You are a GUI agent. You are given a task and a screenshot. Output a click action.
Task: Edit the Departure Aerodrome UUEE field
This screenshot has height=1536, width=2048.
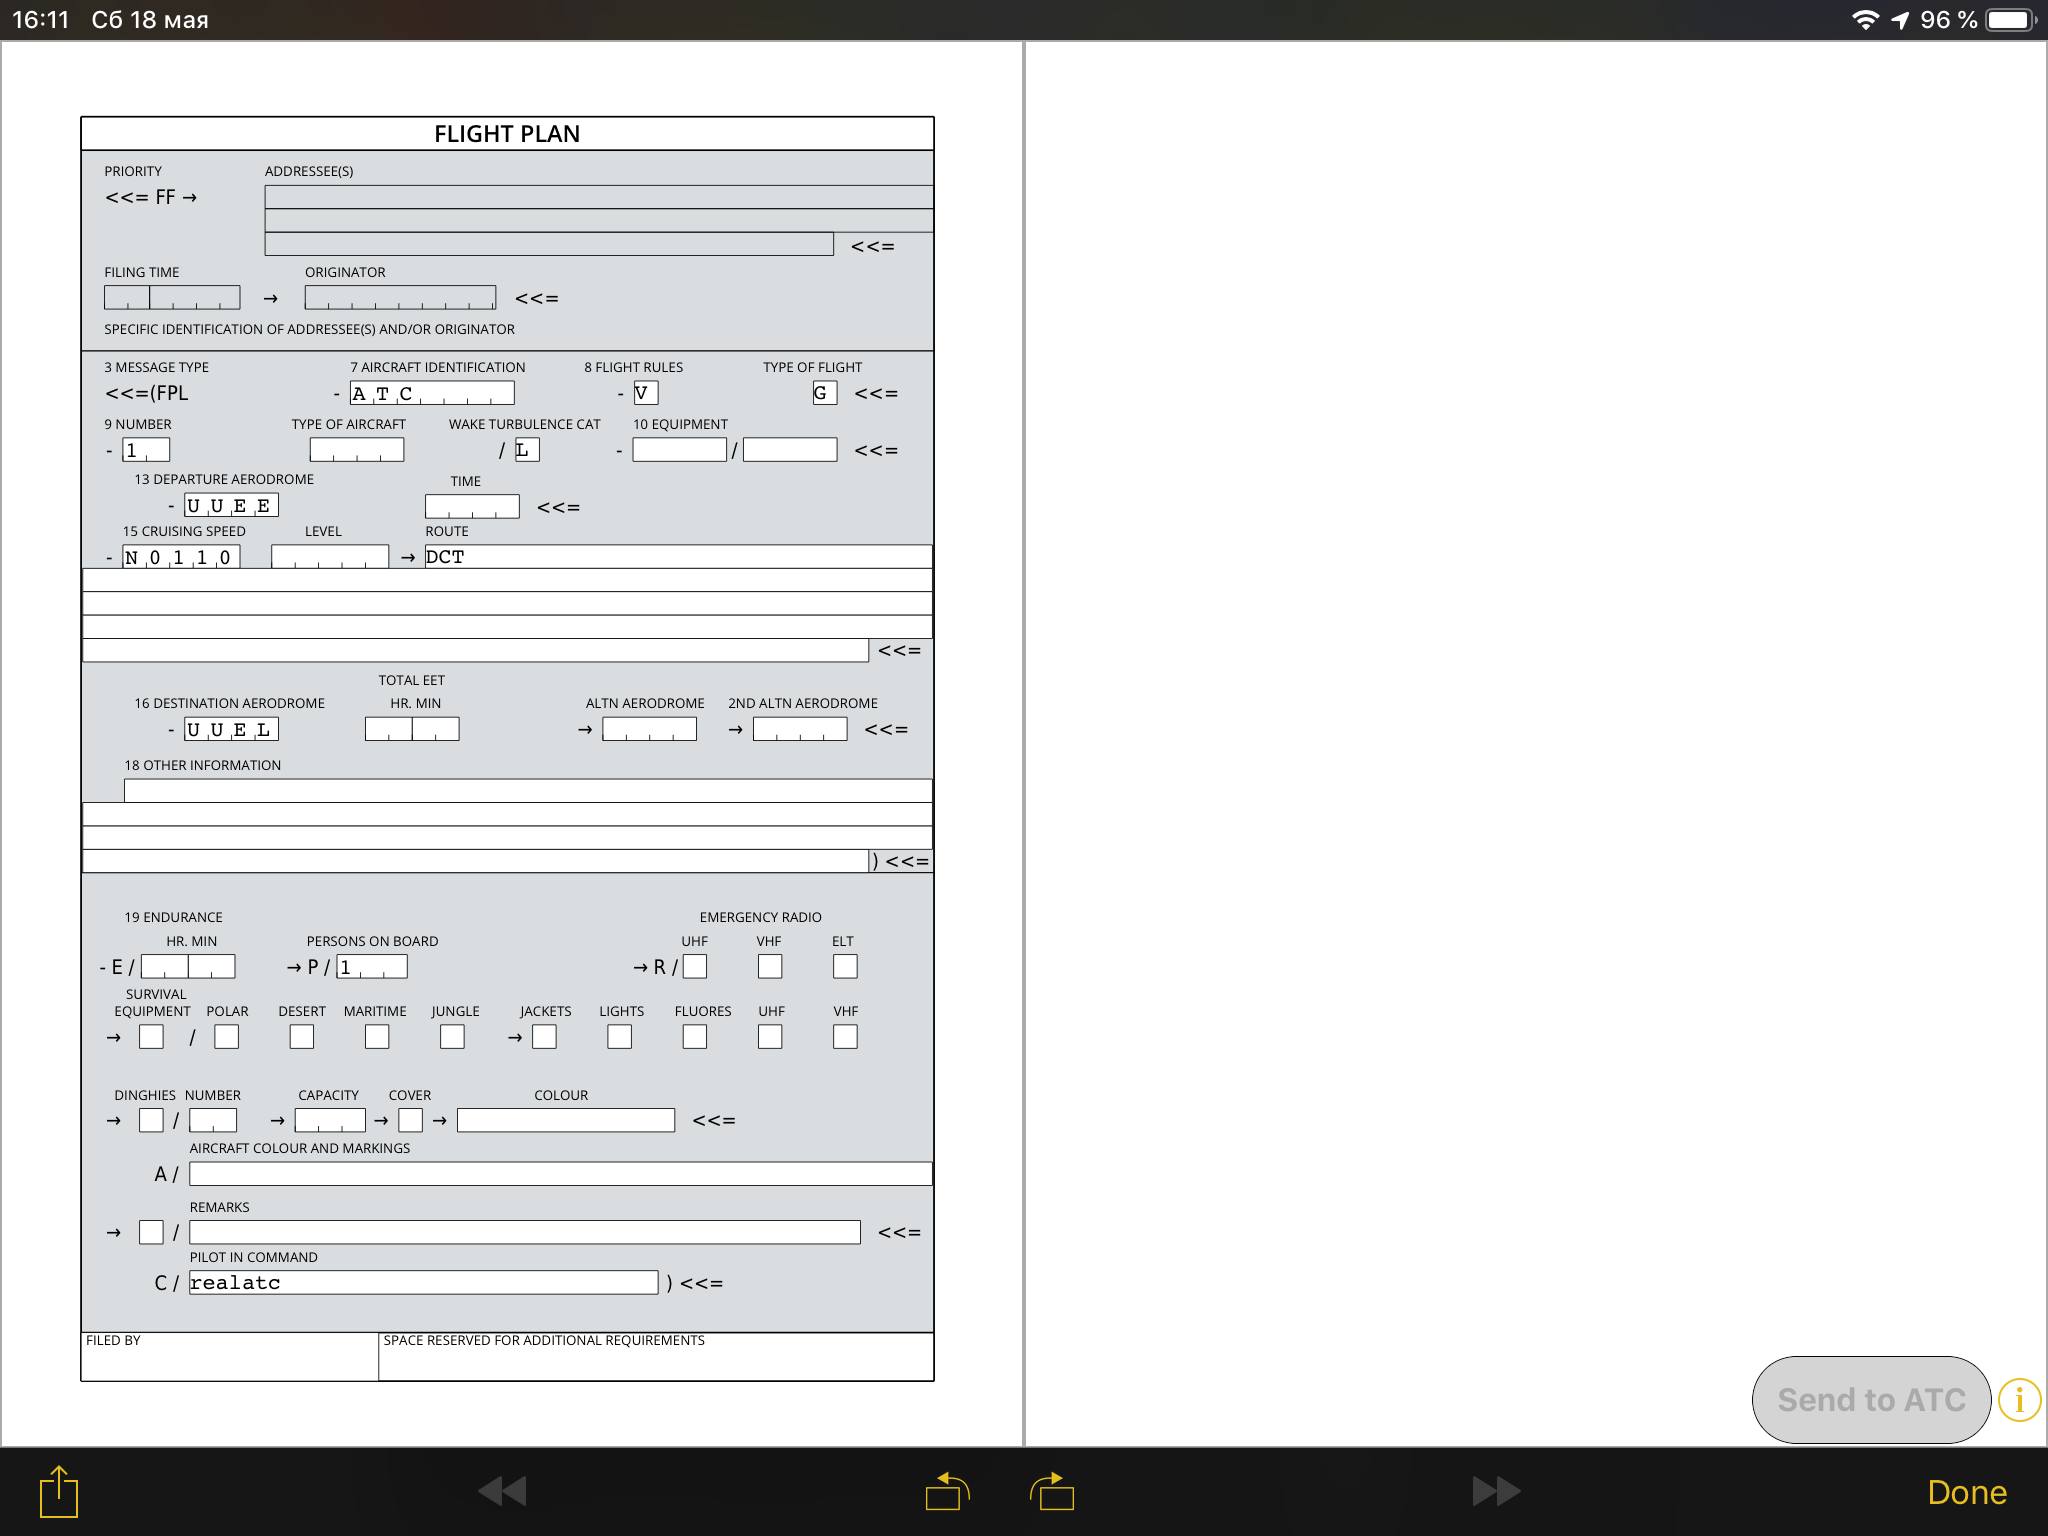(x=231, y=506)
